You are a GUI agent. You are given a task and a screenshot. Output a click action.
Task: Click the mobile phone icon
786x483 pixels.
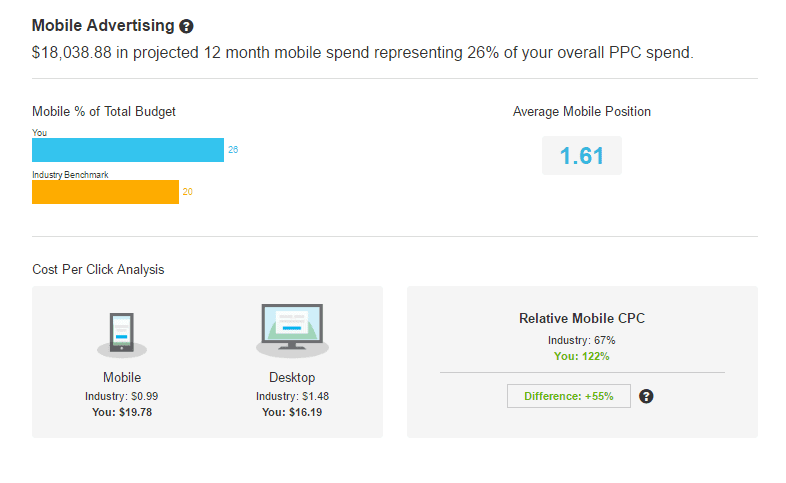click(x=122, y=334)
